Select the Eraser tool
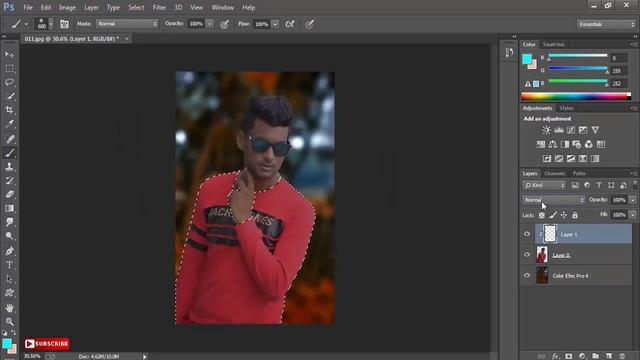The width and height of the screenshot is (640, 360). [x=9, y=194]
